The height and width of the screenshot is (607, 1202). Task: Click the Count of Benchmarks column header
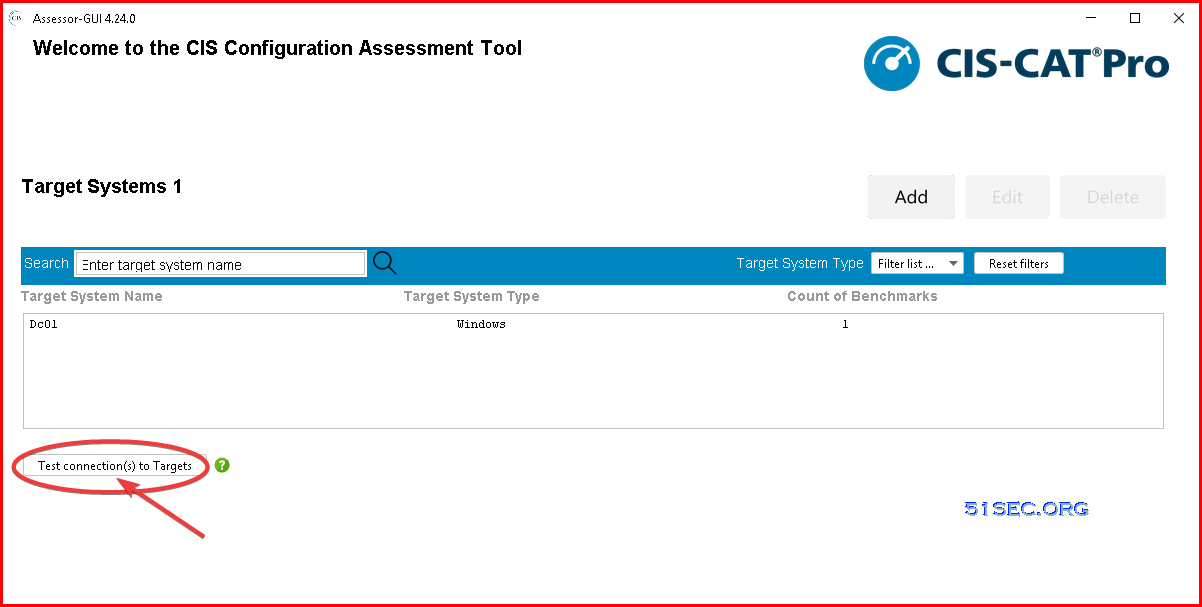[862, 296]
